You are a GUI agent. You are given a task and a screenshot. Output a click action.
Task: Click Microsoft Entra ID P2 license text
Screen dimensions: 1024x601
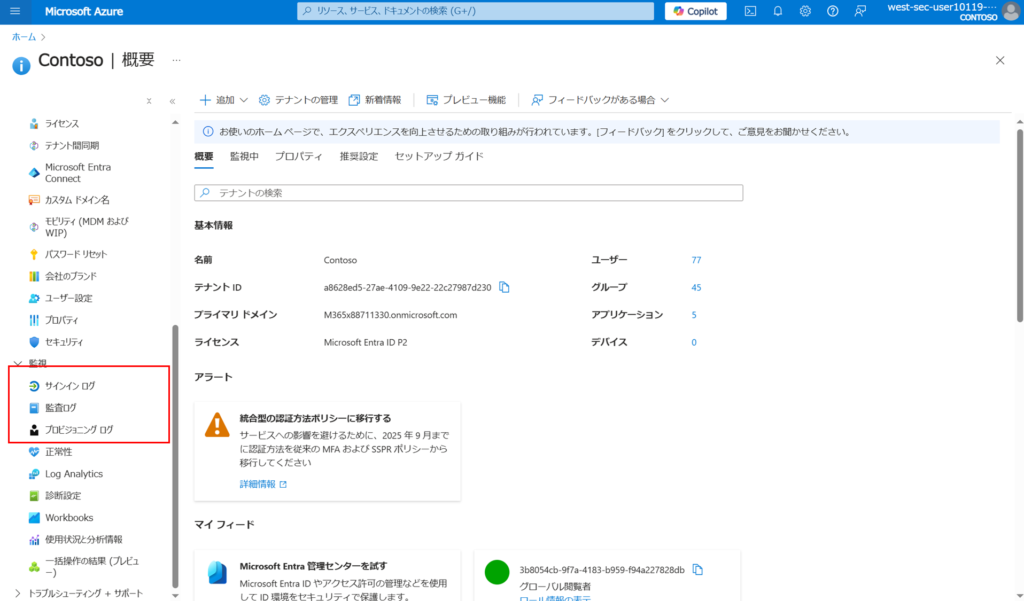click(366, 342)
